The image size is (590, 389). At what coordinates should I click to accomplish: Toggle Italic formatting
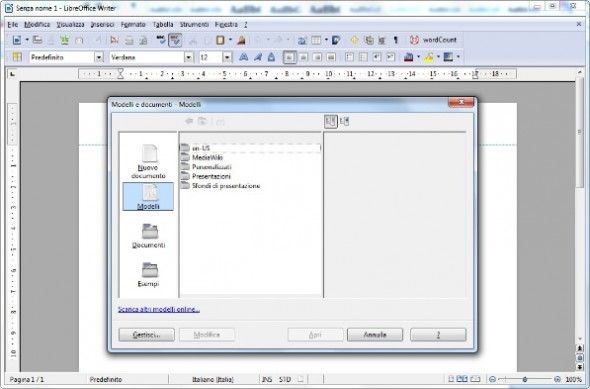coord(258,57)
